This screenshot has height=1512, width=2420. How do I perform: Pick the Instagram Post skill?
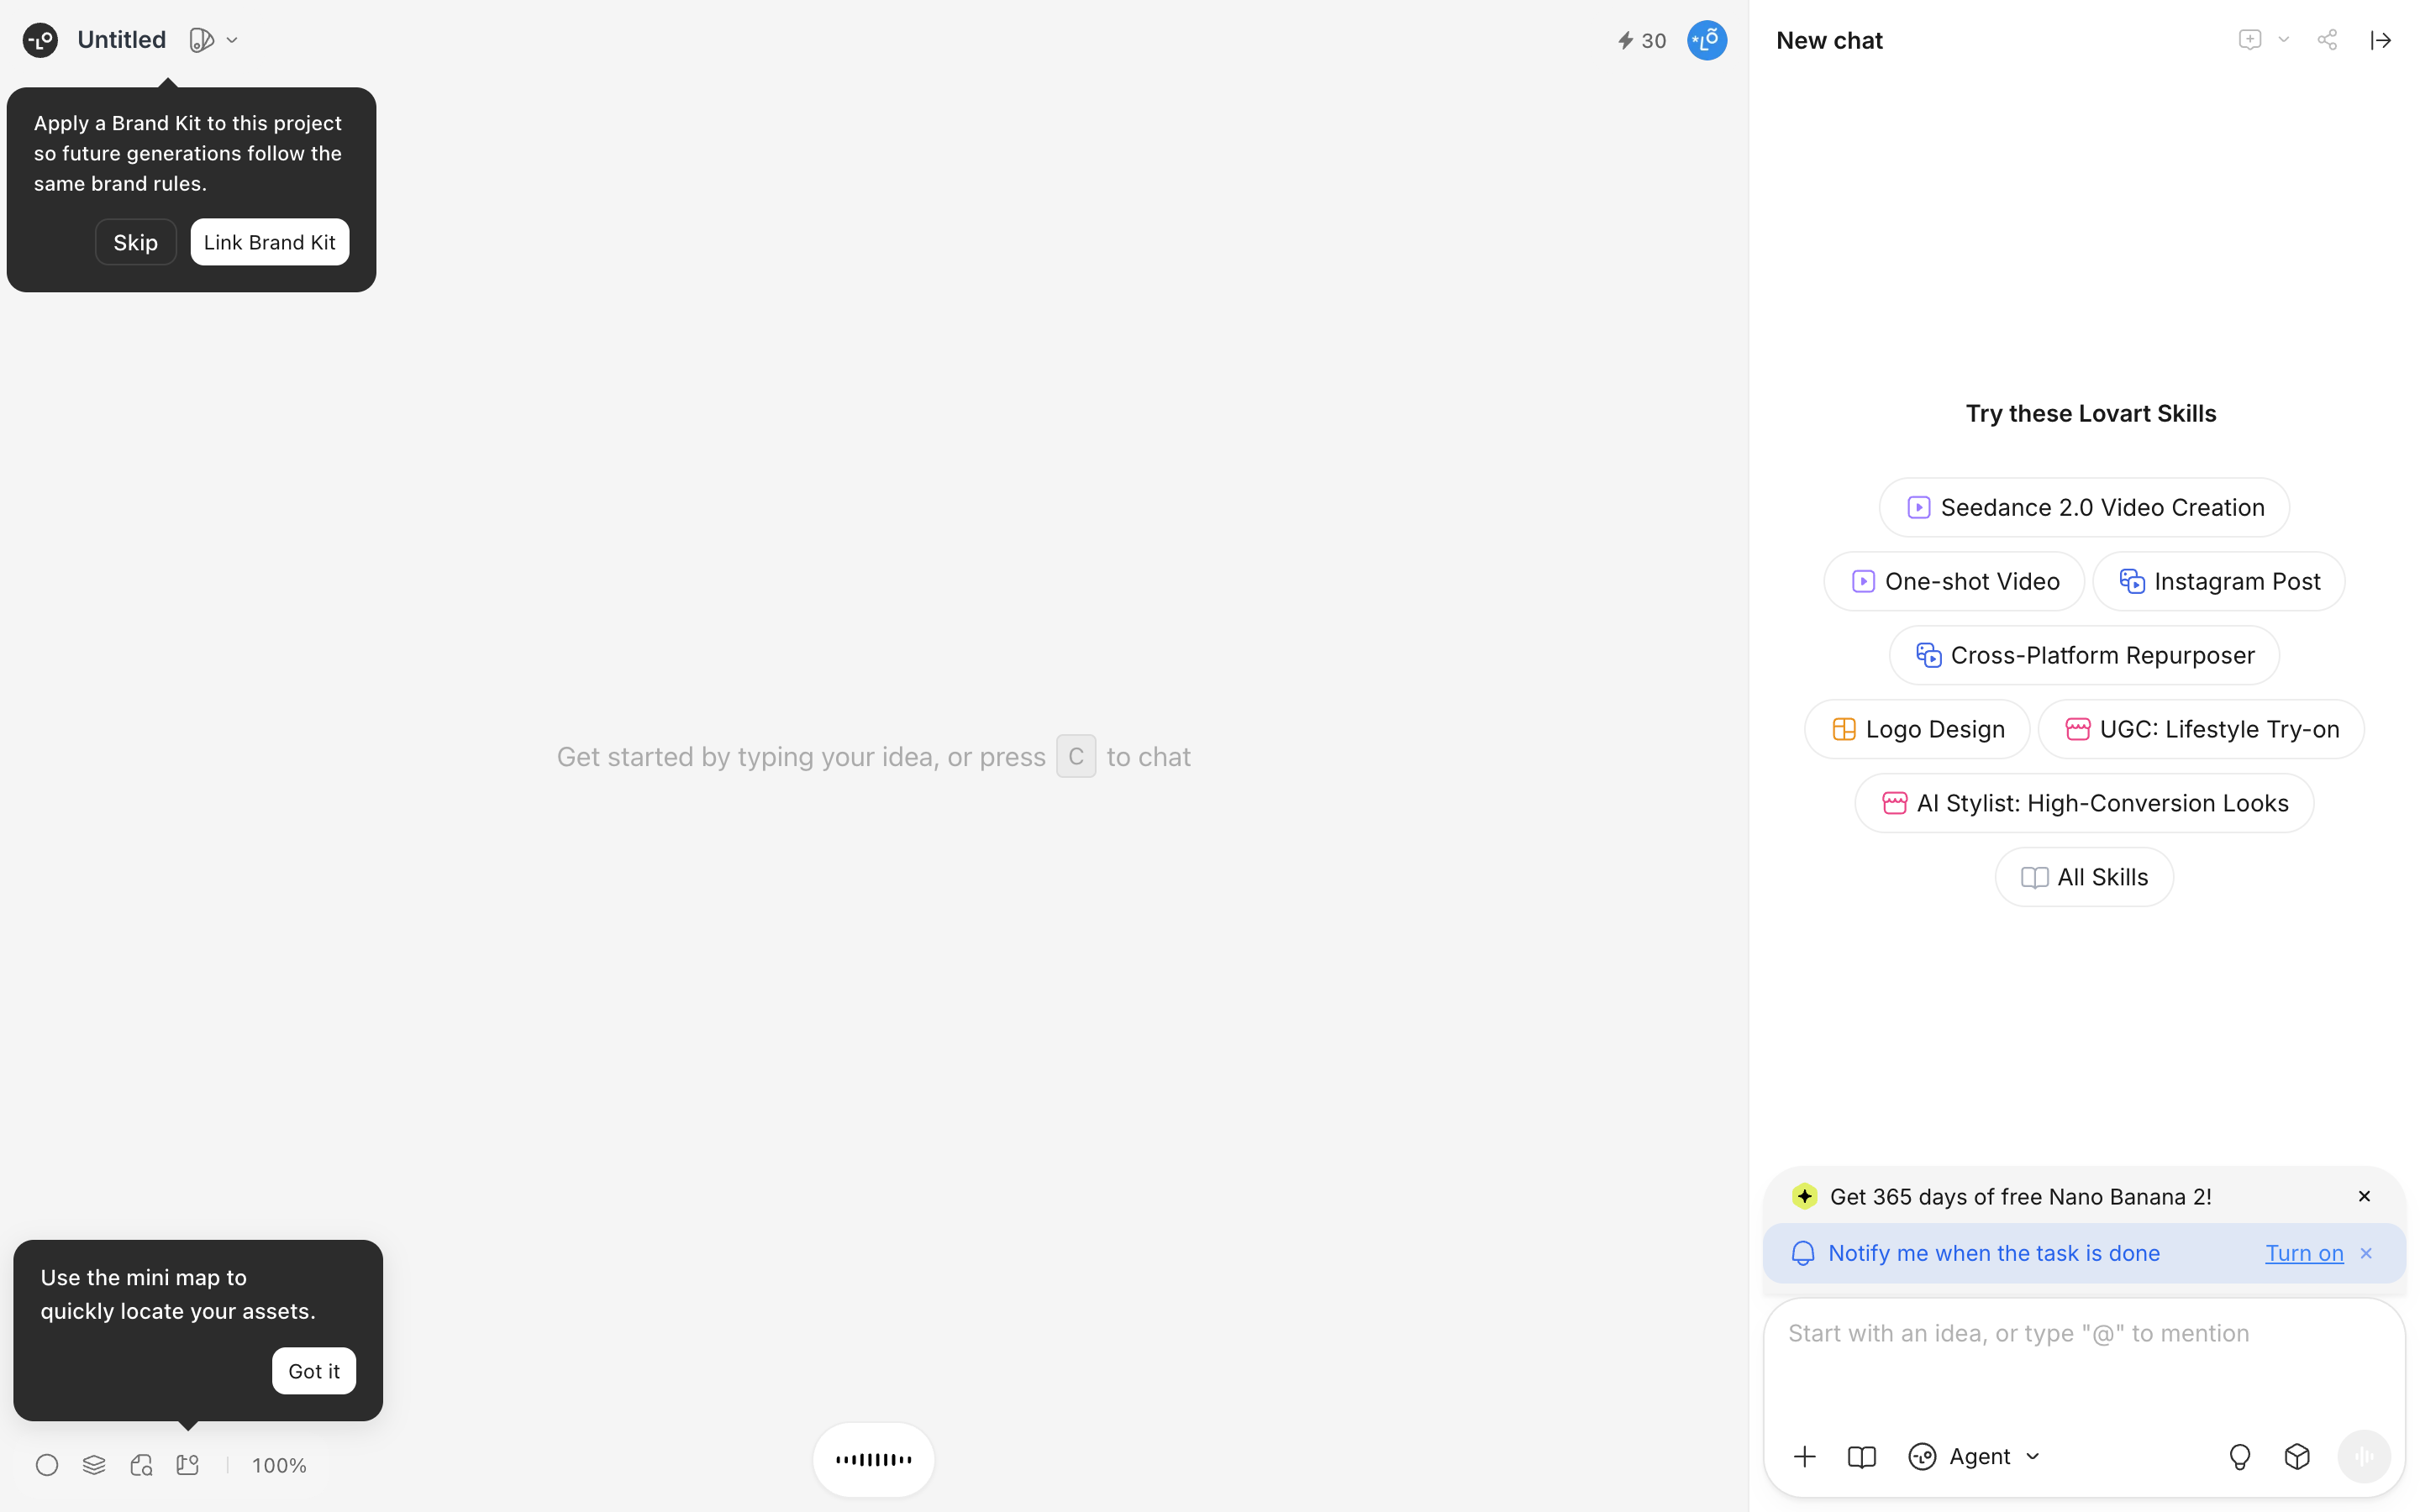tap(2219, 581)
